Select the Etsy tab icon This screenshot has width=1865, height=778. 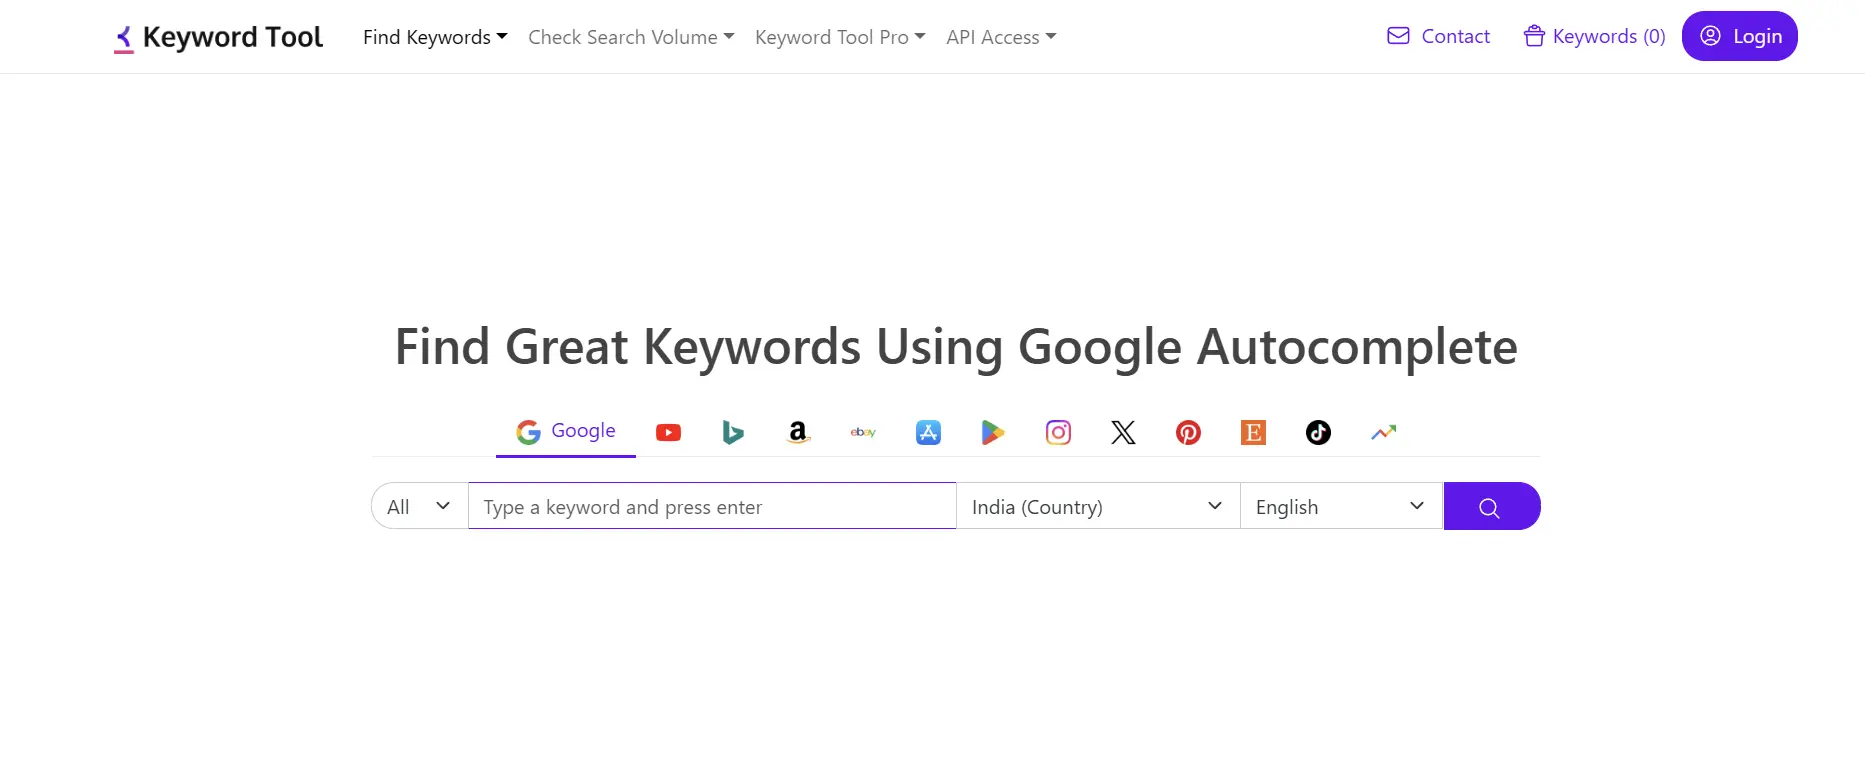[x=1253, y=432]
